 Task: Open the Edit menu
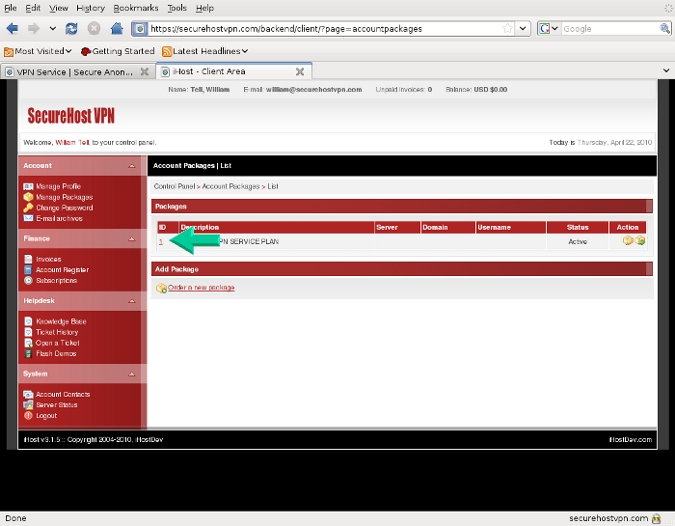click(x=33, y=8)
